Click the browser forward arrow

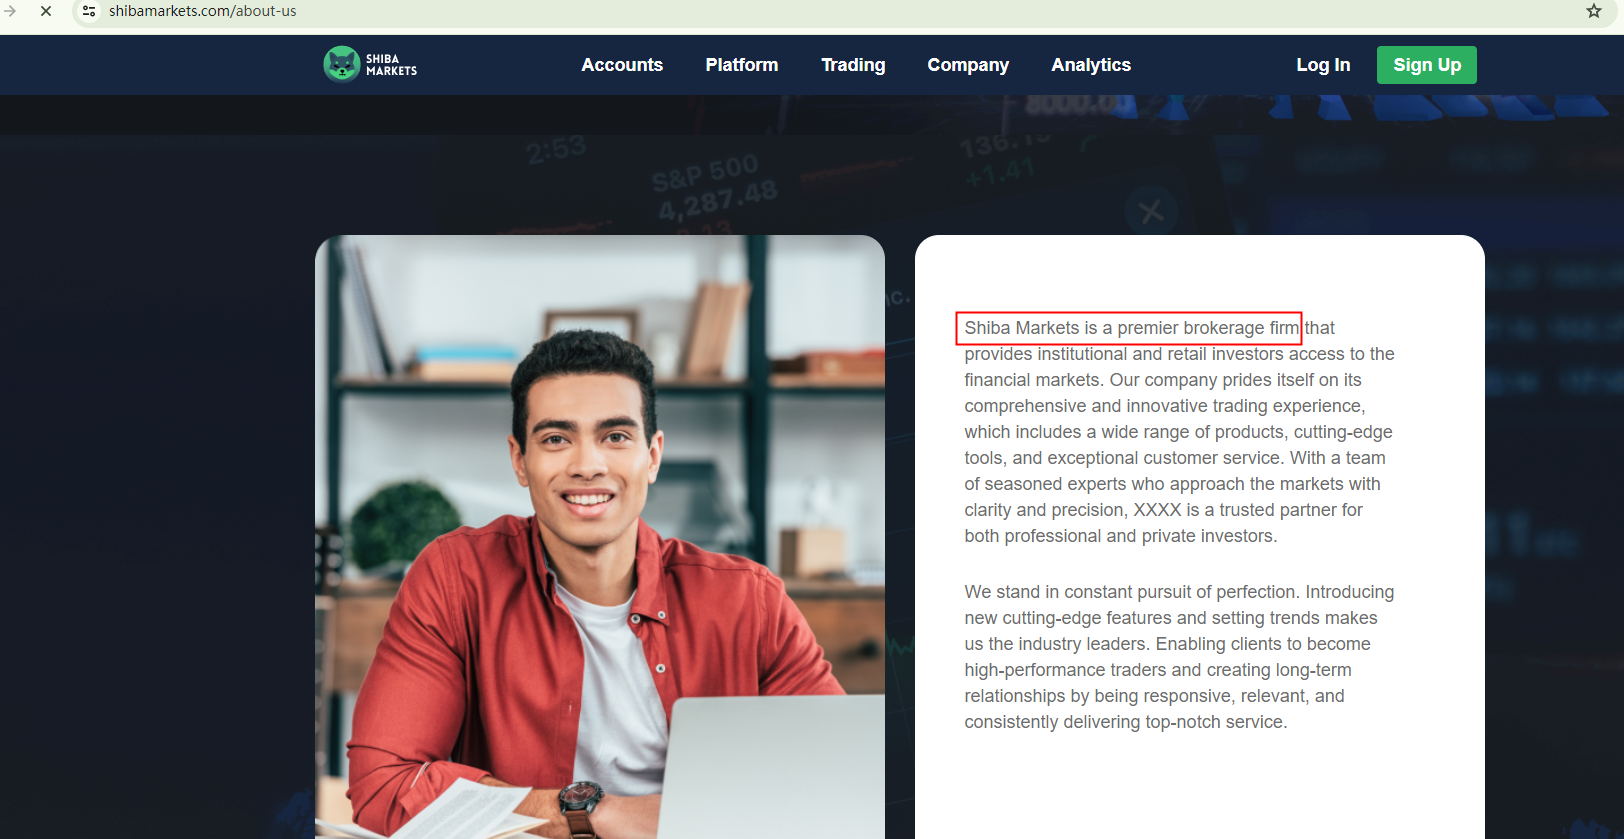(x=10, y=11)
